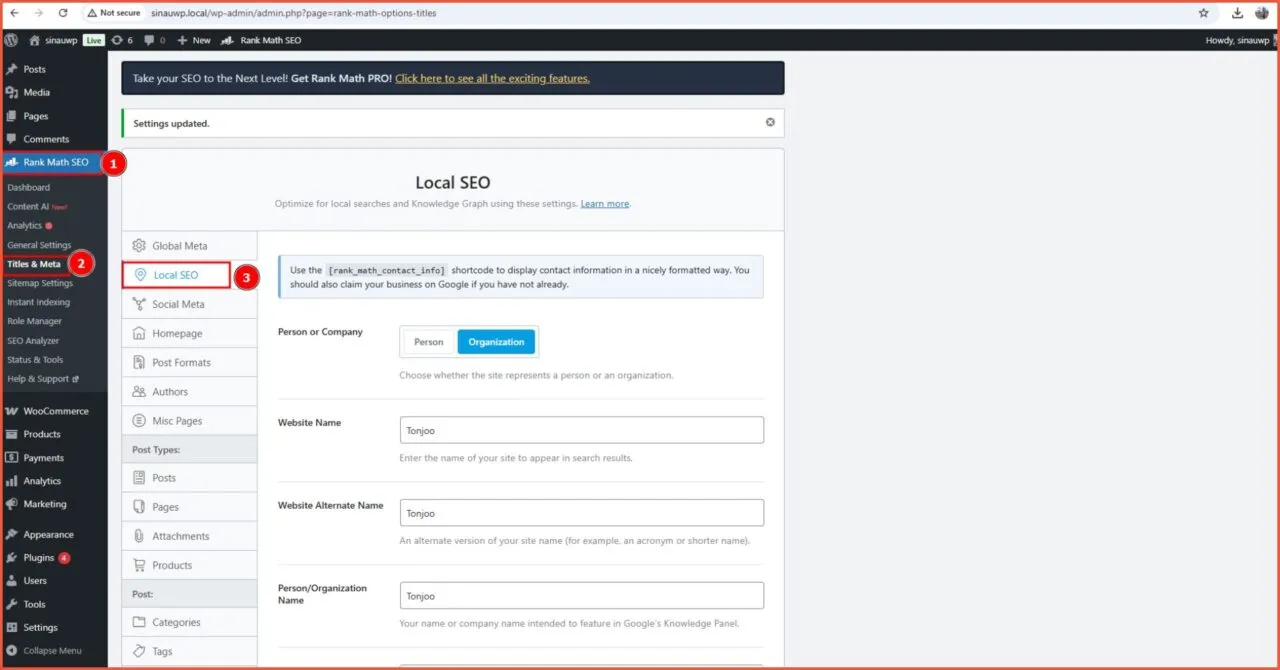Click the Website Name input field

coord(581,430)
